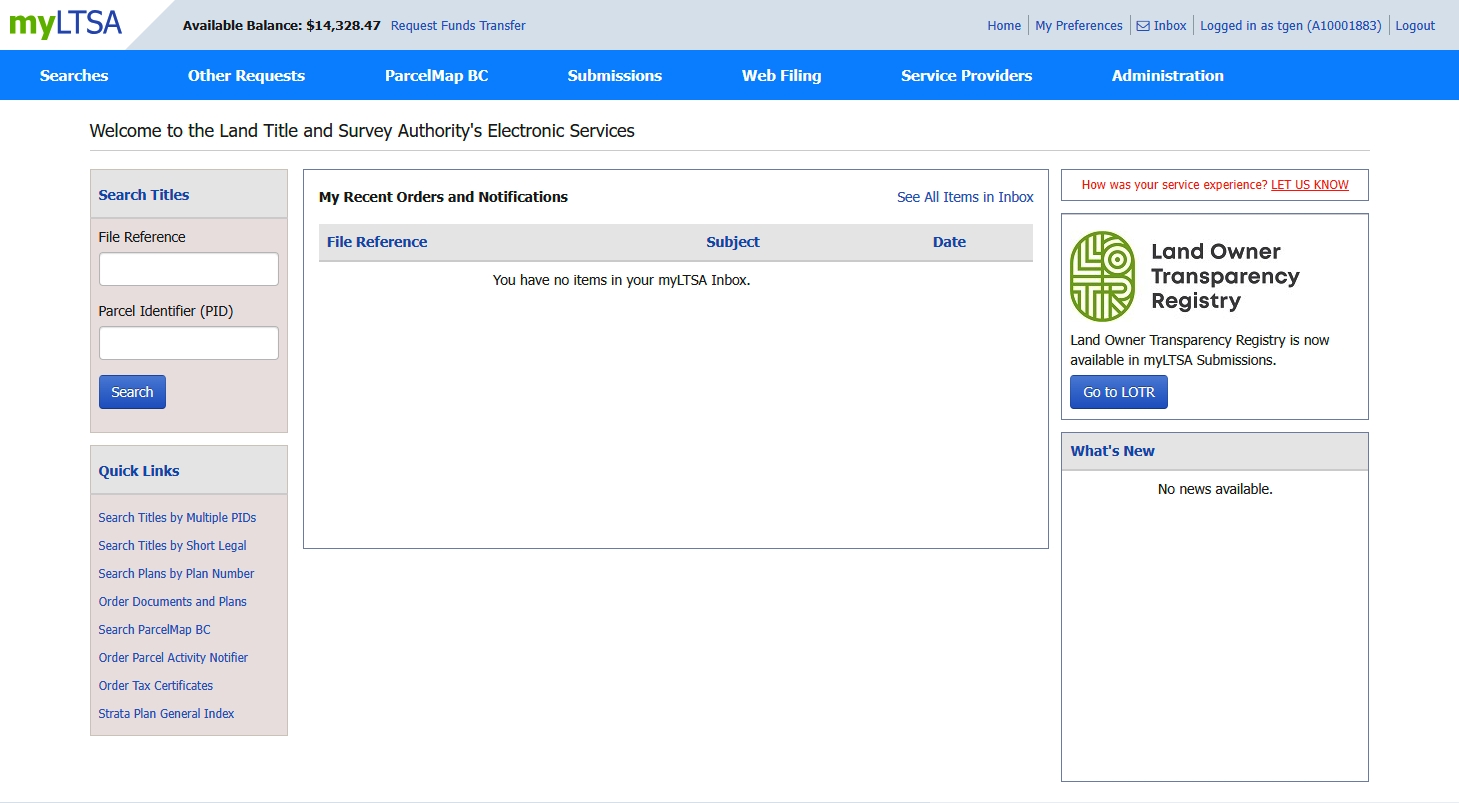This screenshot has width=1459, height=803.
Task: Click the Search button
Action: pos(132,392)
